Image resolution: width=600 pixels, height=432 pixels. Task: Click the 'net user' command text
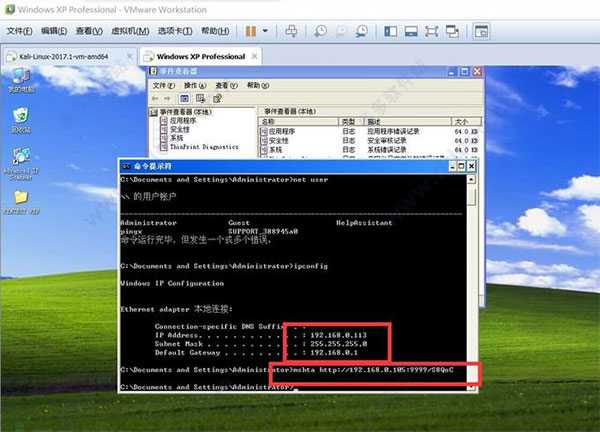click(x=310, y=179)
